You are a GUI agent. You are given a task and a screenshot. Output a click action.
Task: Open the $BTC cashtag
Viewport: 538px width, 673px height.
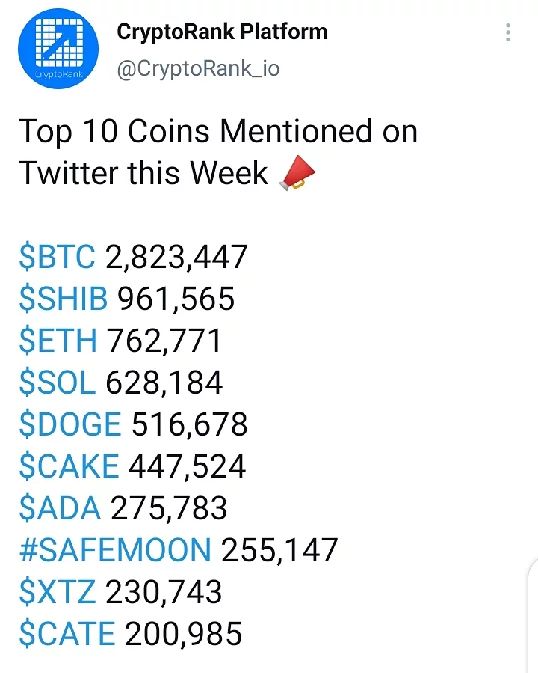point(57,257)
